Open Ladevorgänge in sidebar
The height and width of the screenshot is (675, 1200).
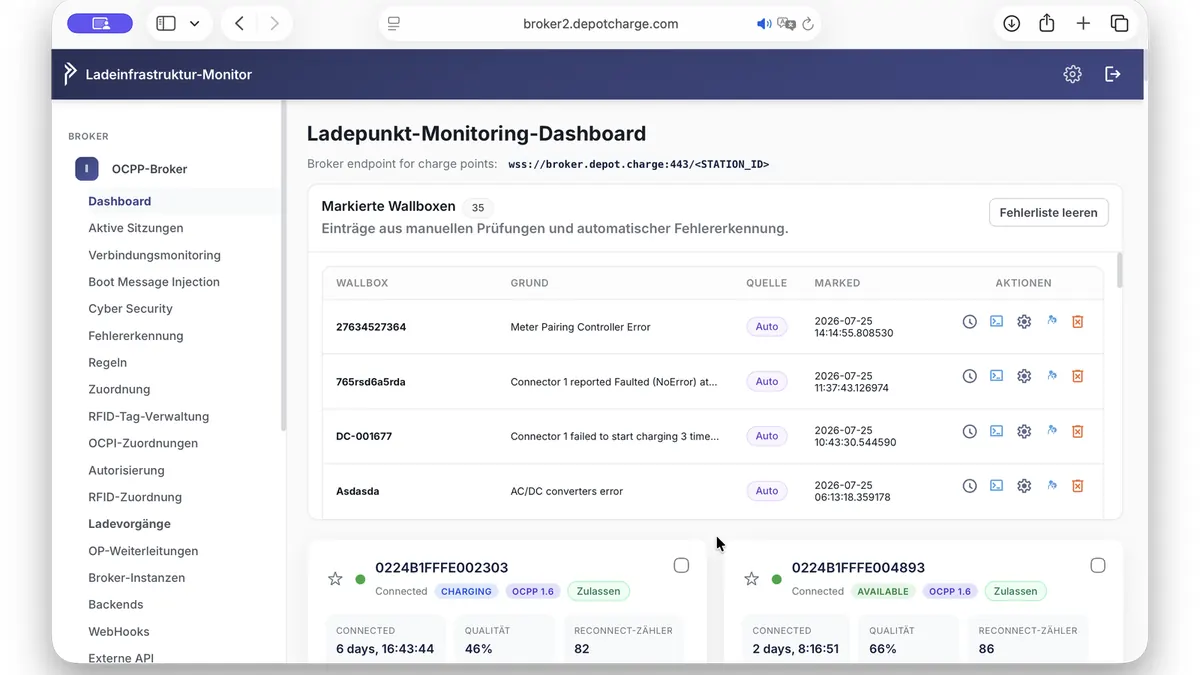pos(129,524)
